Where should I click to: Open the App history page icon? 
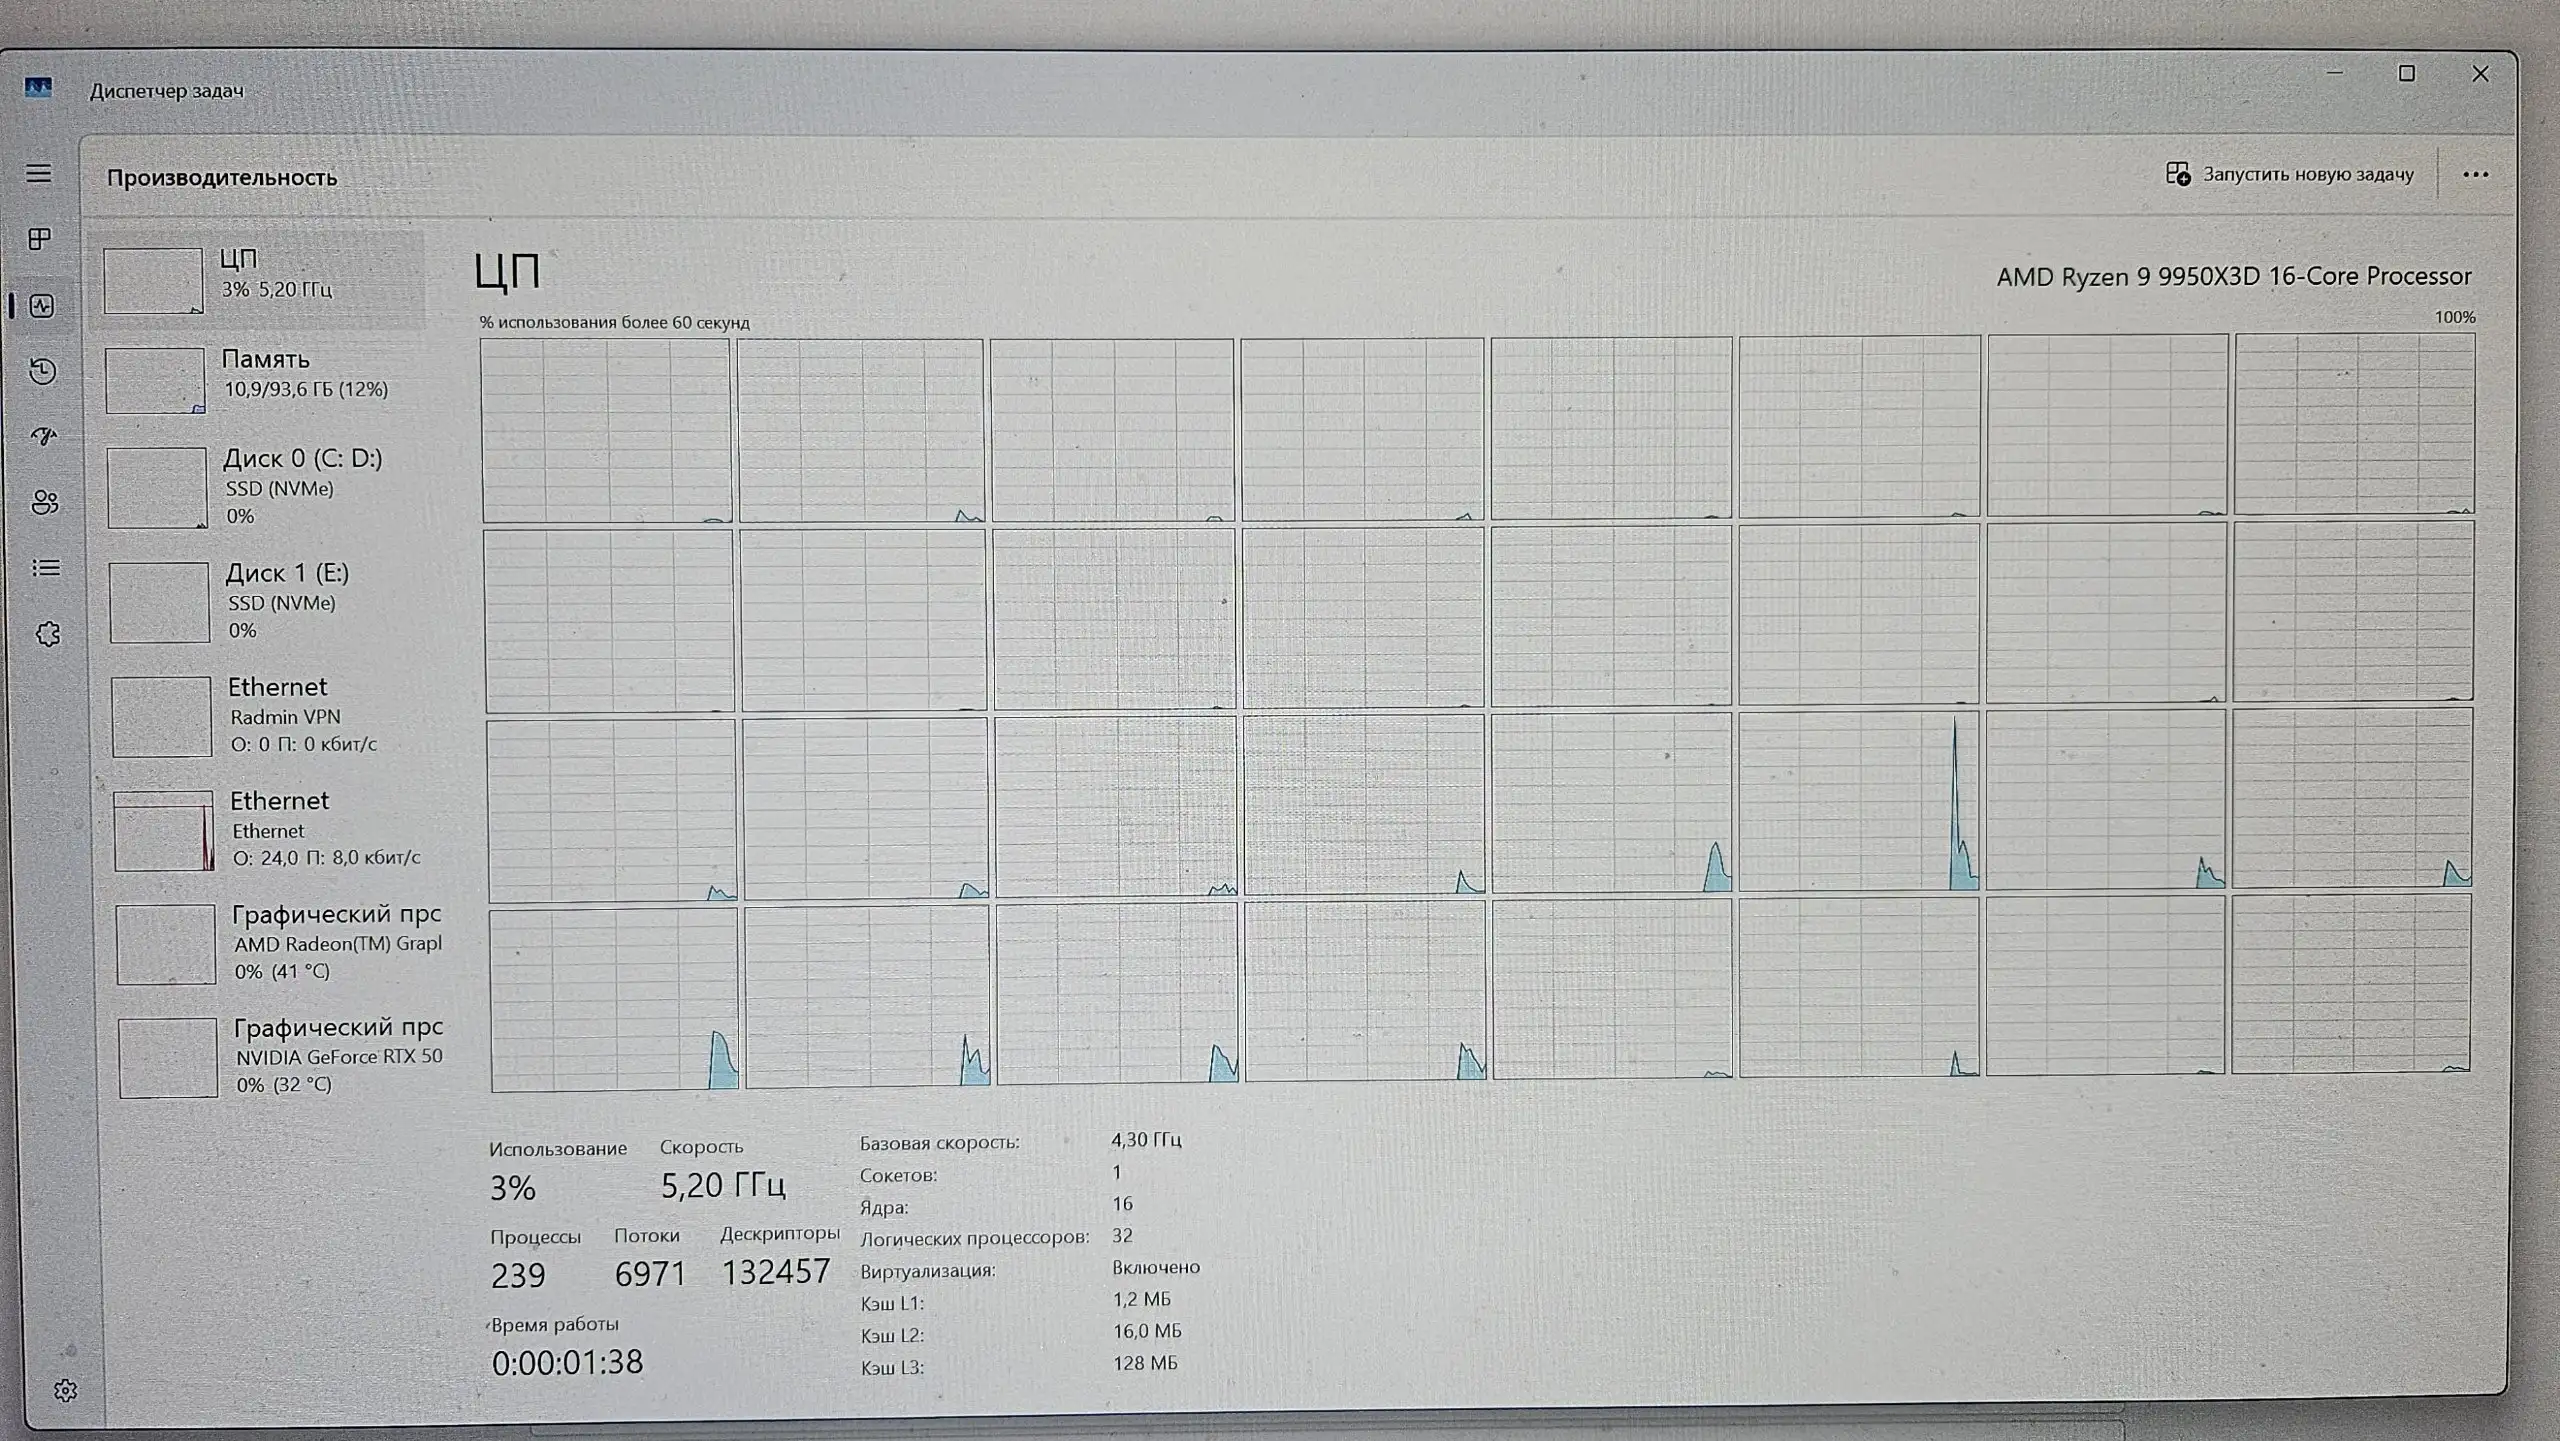[43, 371]
